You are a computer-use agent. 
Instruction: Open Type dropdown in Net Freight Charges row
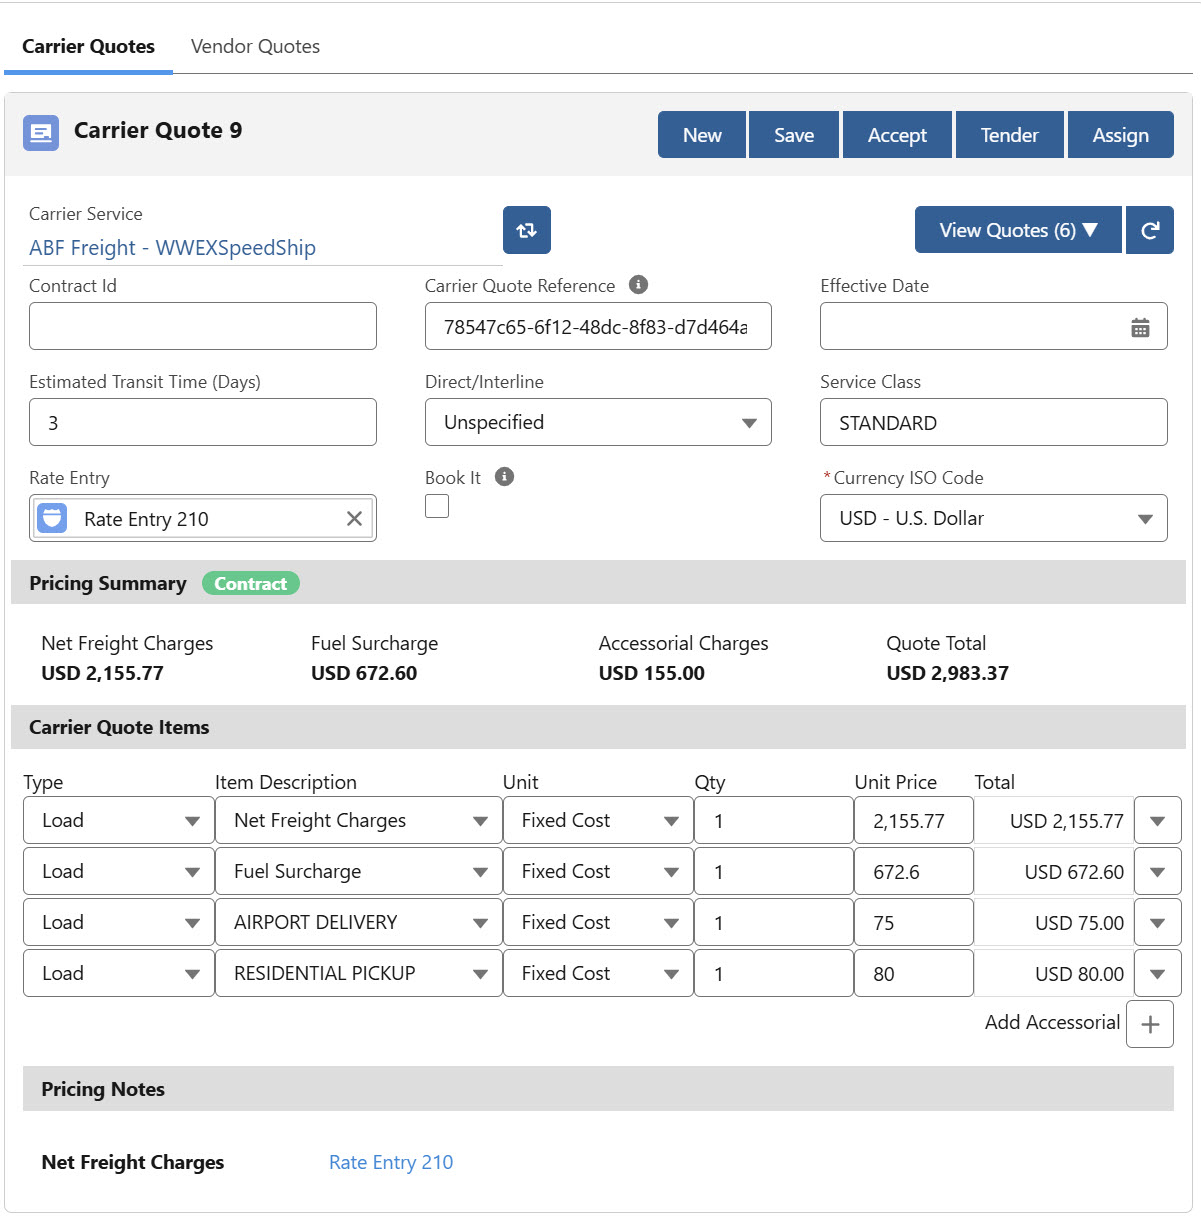[119, 821]
